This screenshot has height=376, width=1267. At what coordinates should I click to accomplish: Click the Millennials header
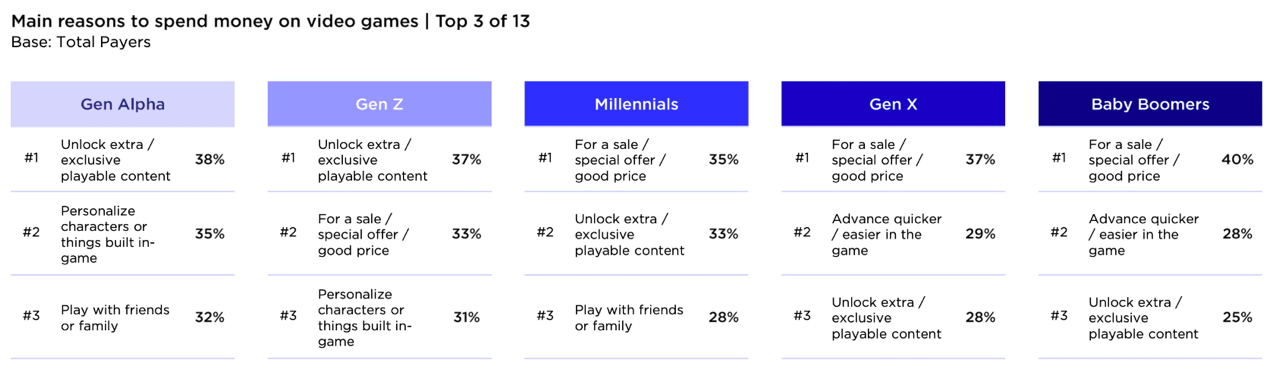coord(636,104)
